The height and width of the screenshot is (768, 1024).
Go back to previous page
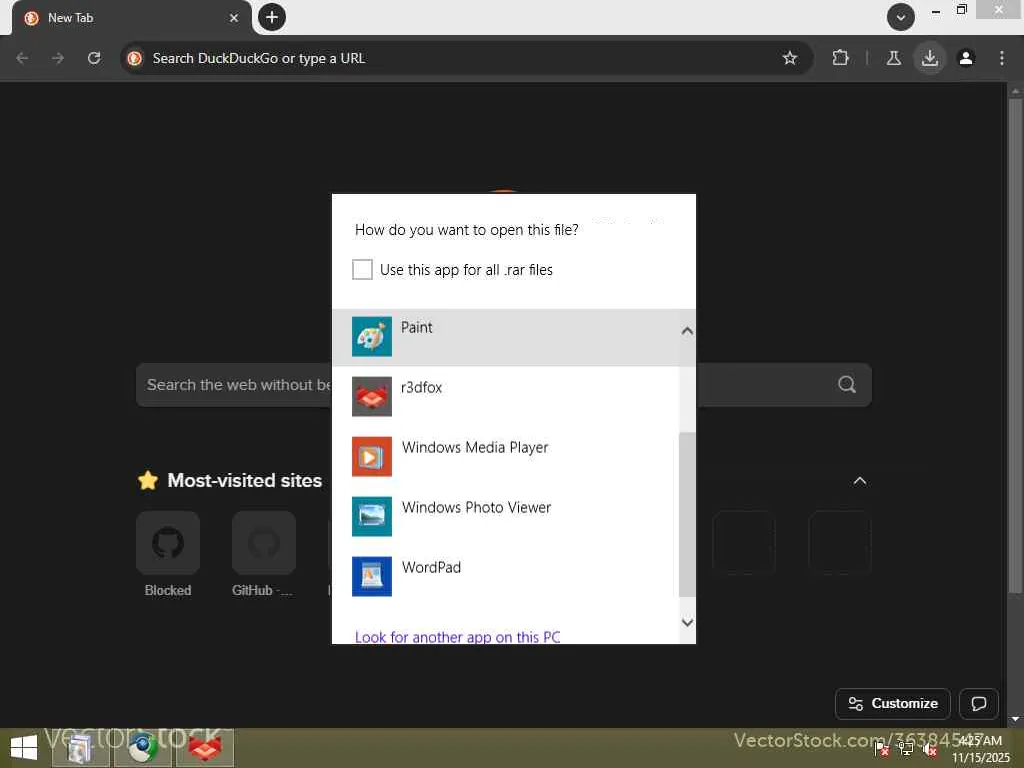point(22,58)
